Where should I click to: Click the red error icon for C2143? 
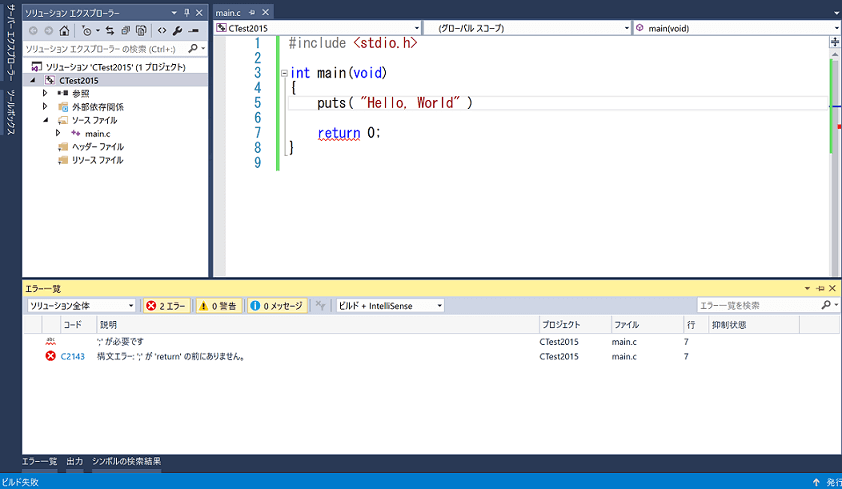[50, 356]
